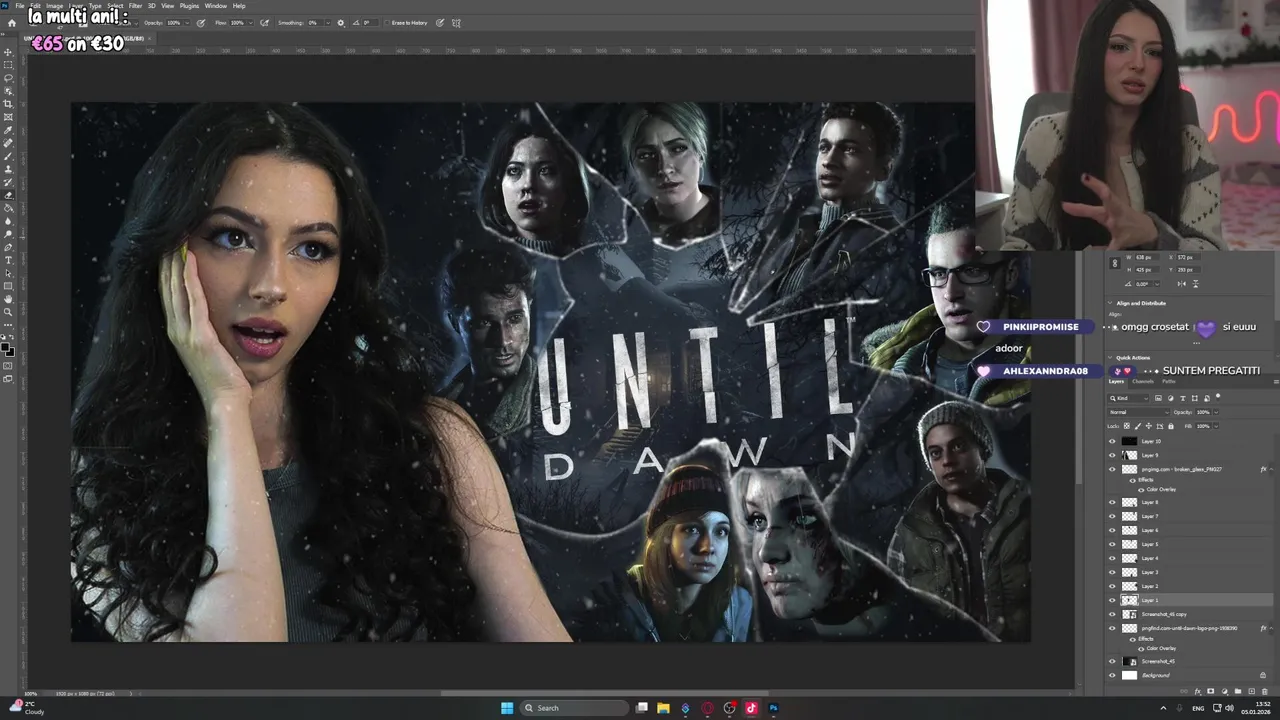This screenshot has height=720, width=1280.
Task: Open the File menu
Action: click(20, 6)
